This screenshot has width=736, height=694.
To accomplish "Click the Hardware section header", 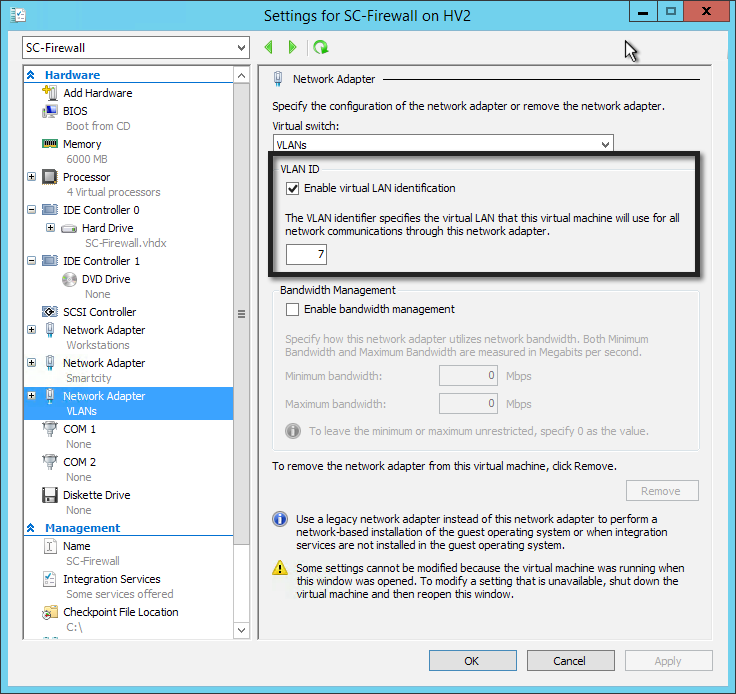I will [x=72, y=75].
